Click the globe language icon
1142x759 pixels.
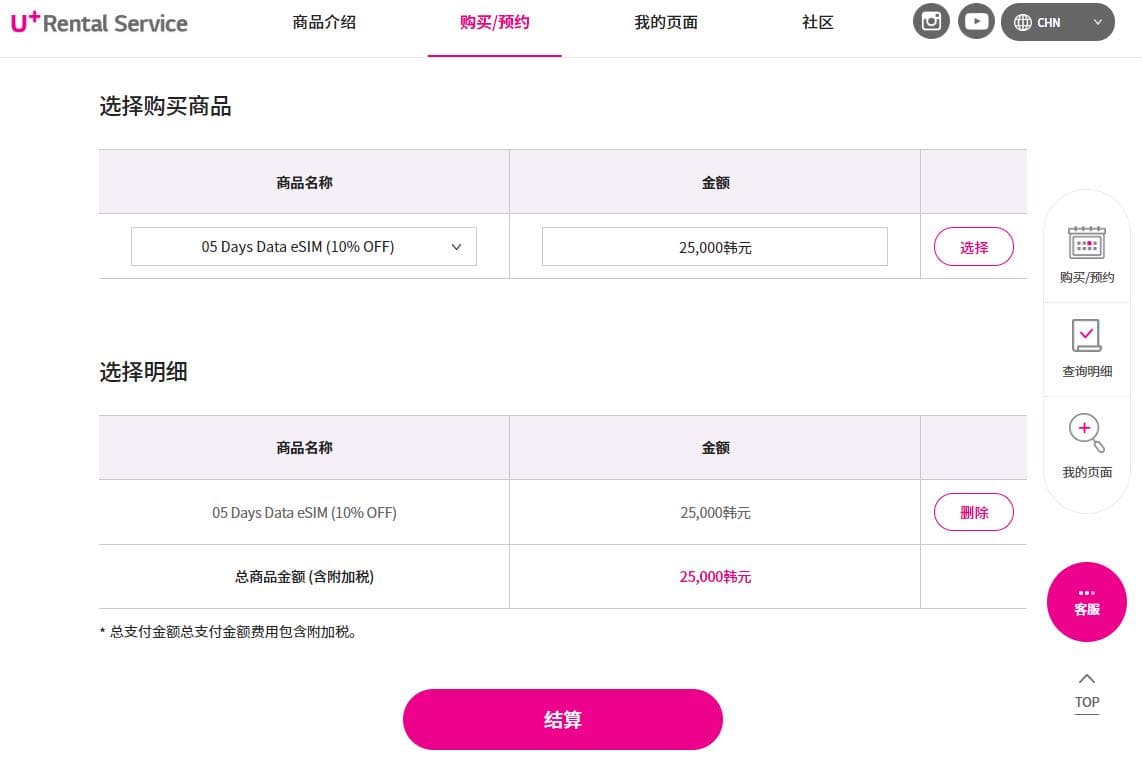1023,23
